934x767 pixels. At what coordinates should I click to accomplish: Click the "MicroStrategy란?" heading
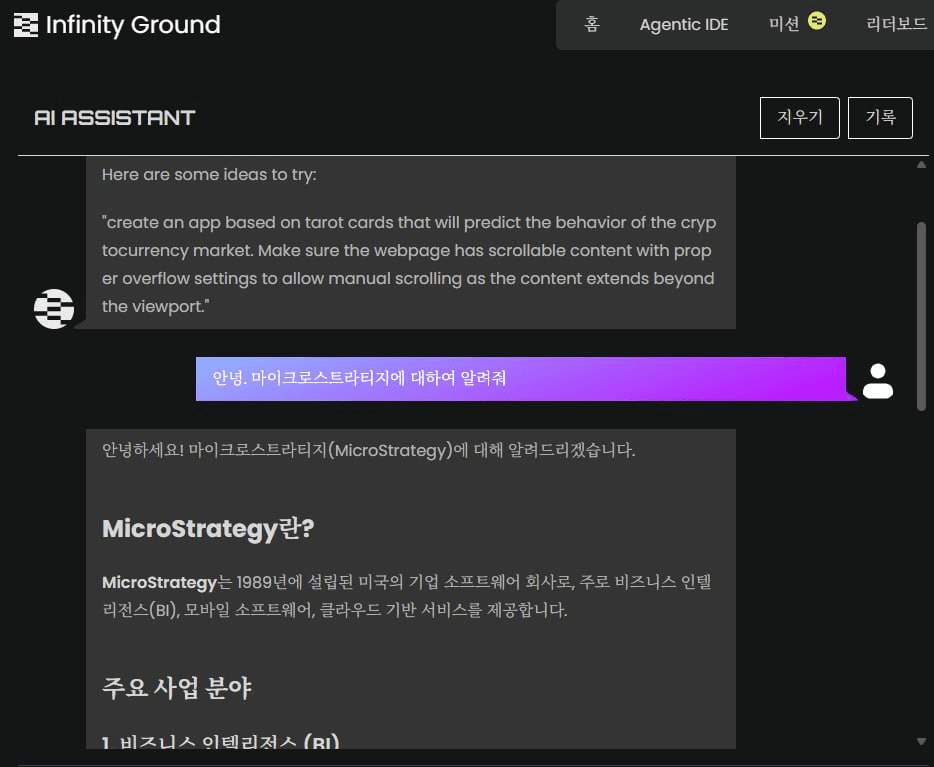(x=208, y=529)
